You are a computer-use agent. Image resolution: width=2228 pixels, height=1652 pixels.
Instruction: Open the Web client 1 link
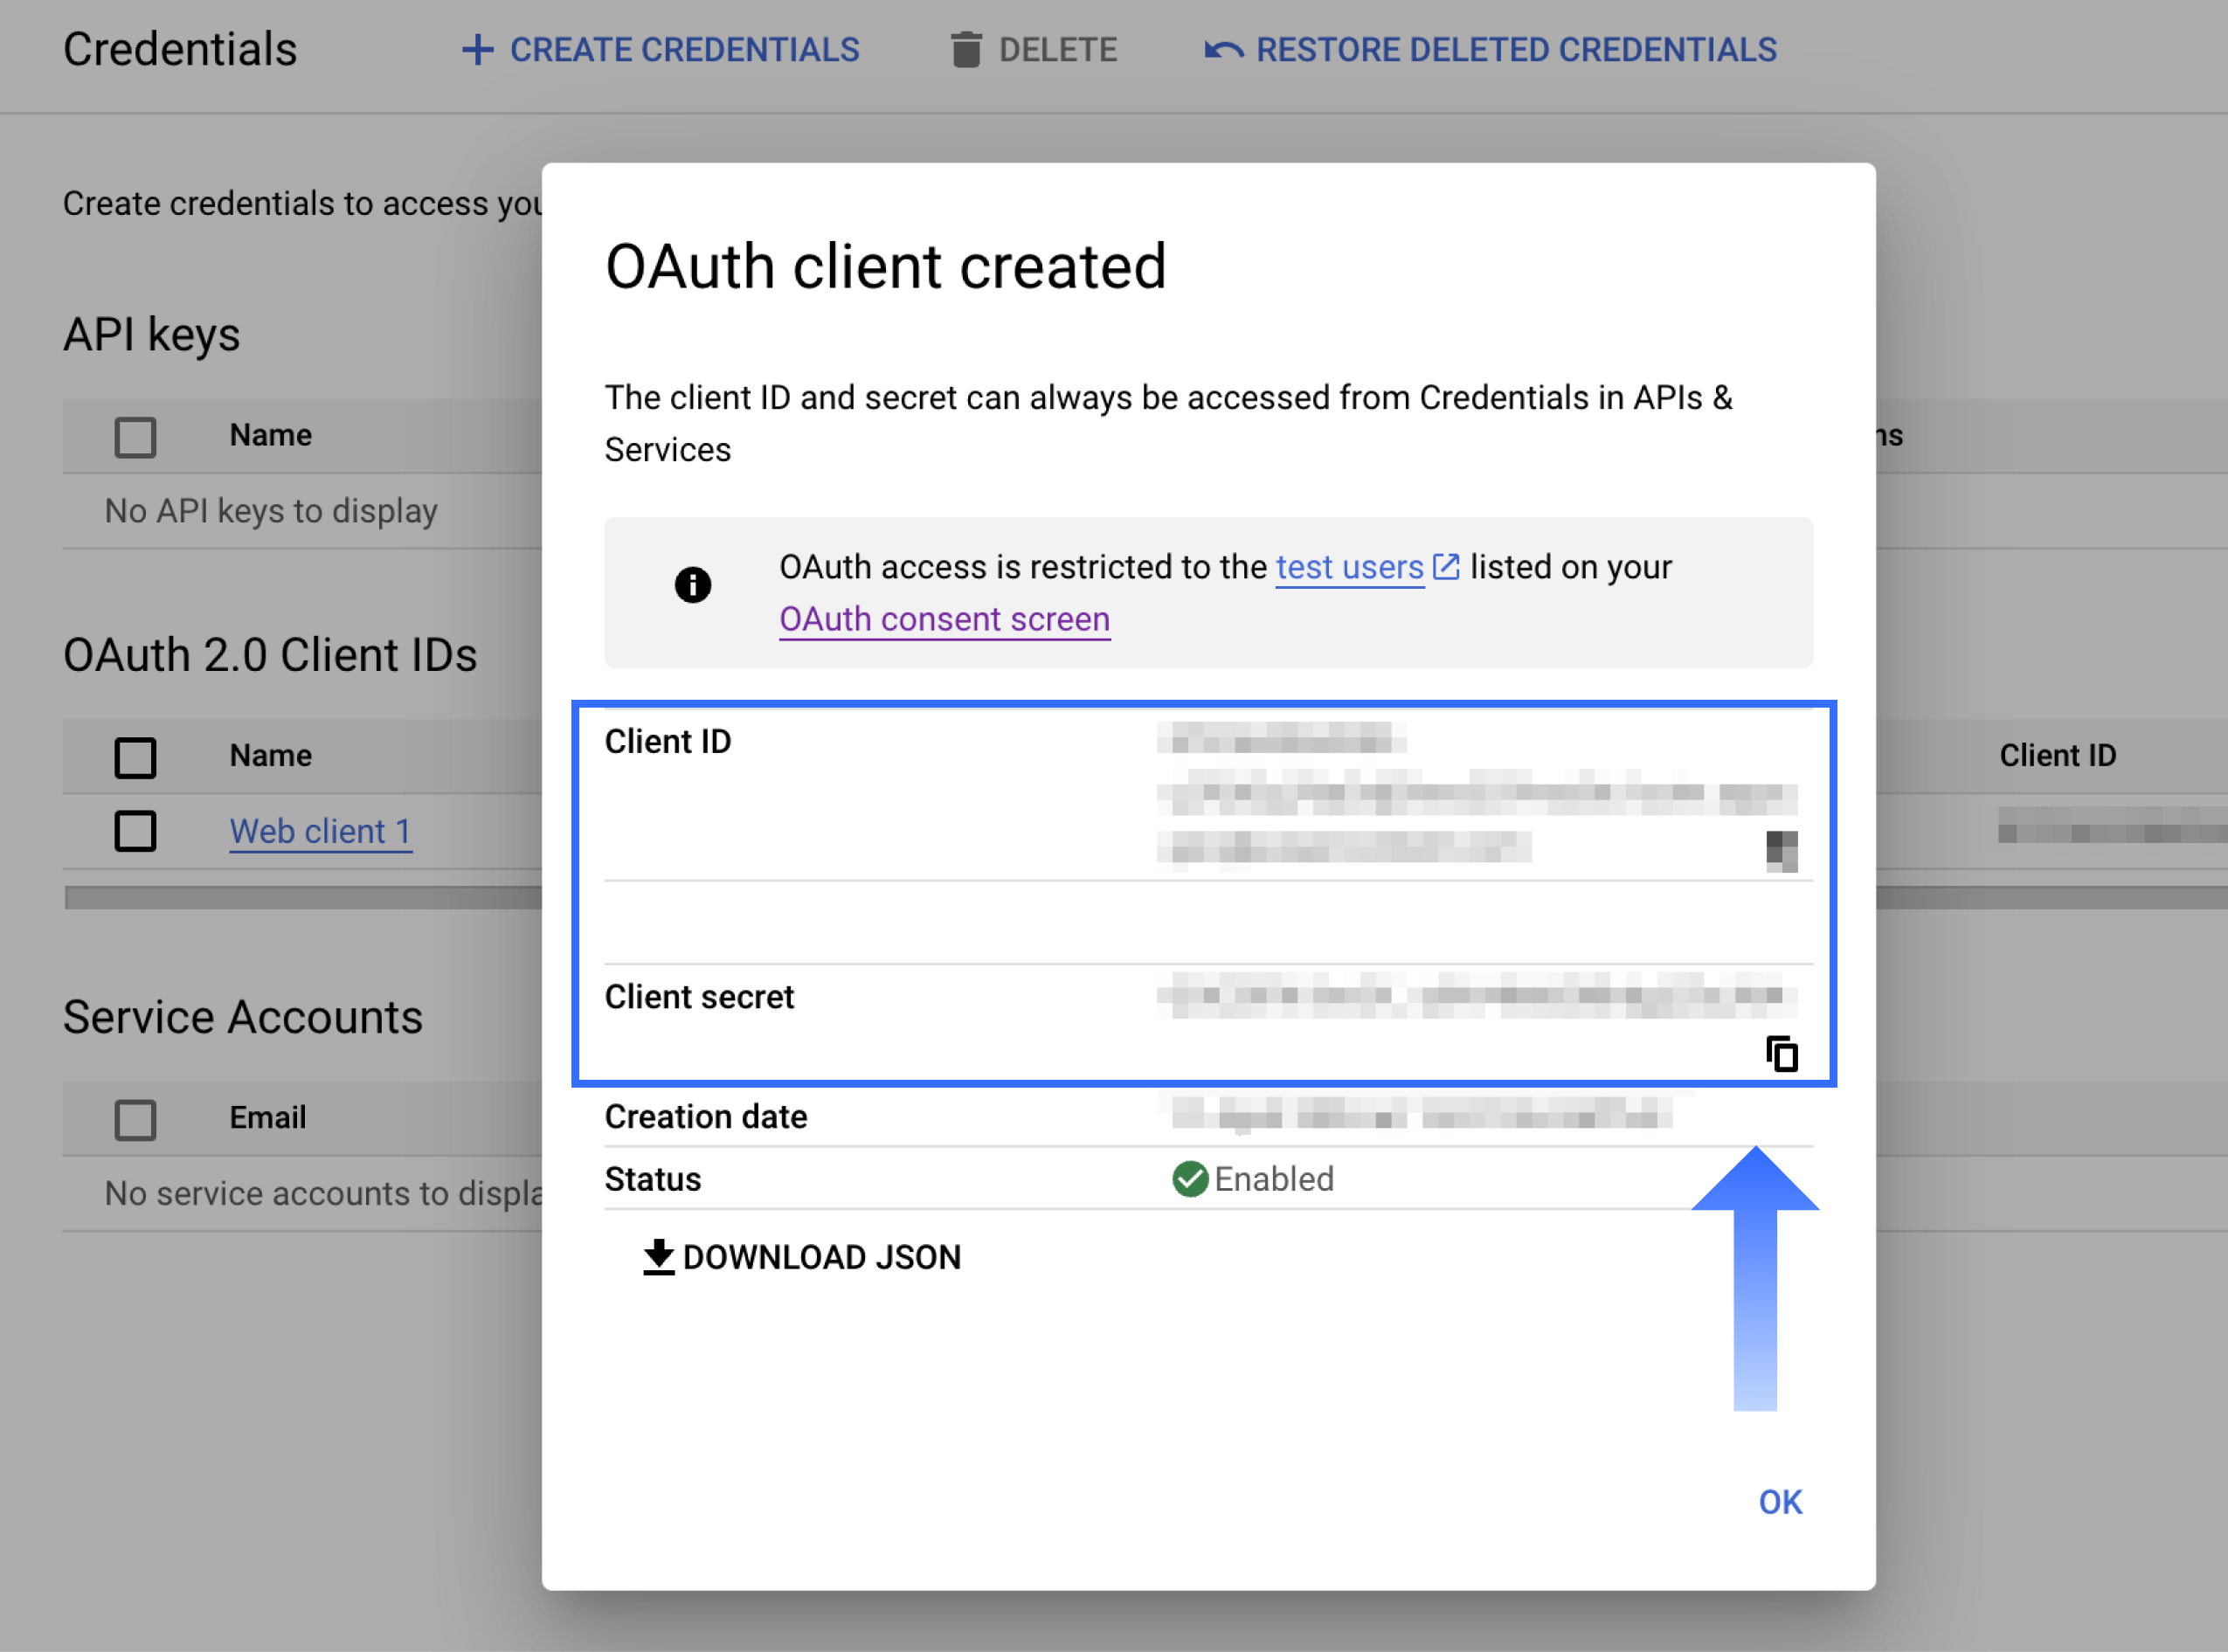point(320,831)
